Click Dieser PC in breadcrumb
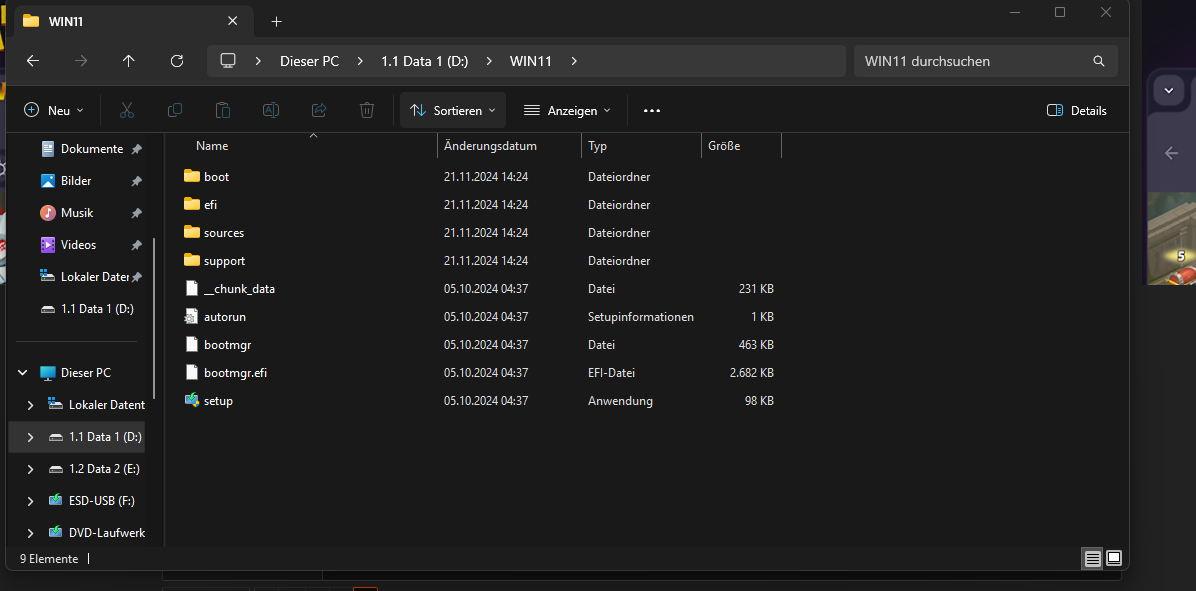This screenshot has width=1196, height=591. [x=309, y=61]
